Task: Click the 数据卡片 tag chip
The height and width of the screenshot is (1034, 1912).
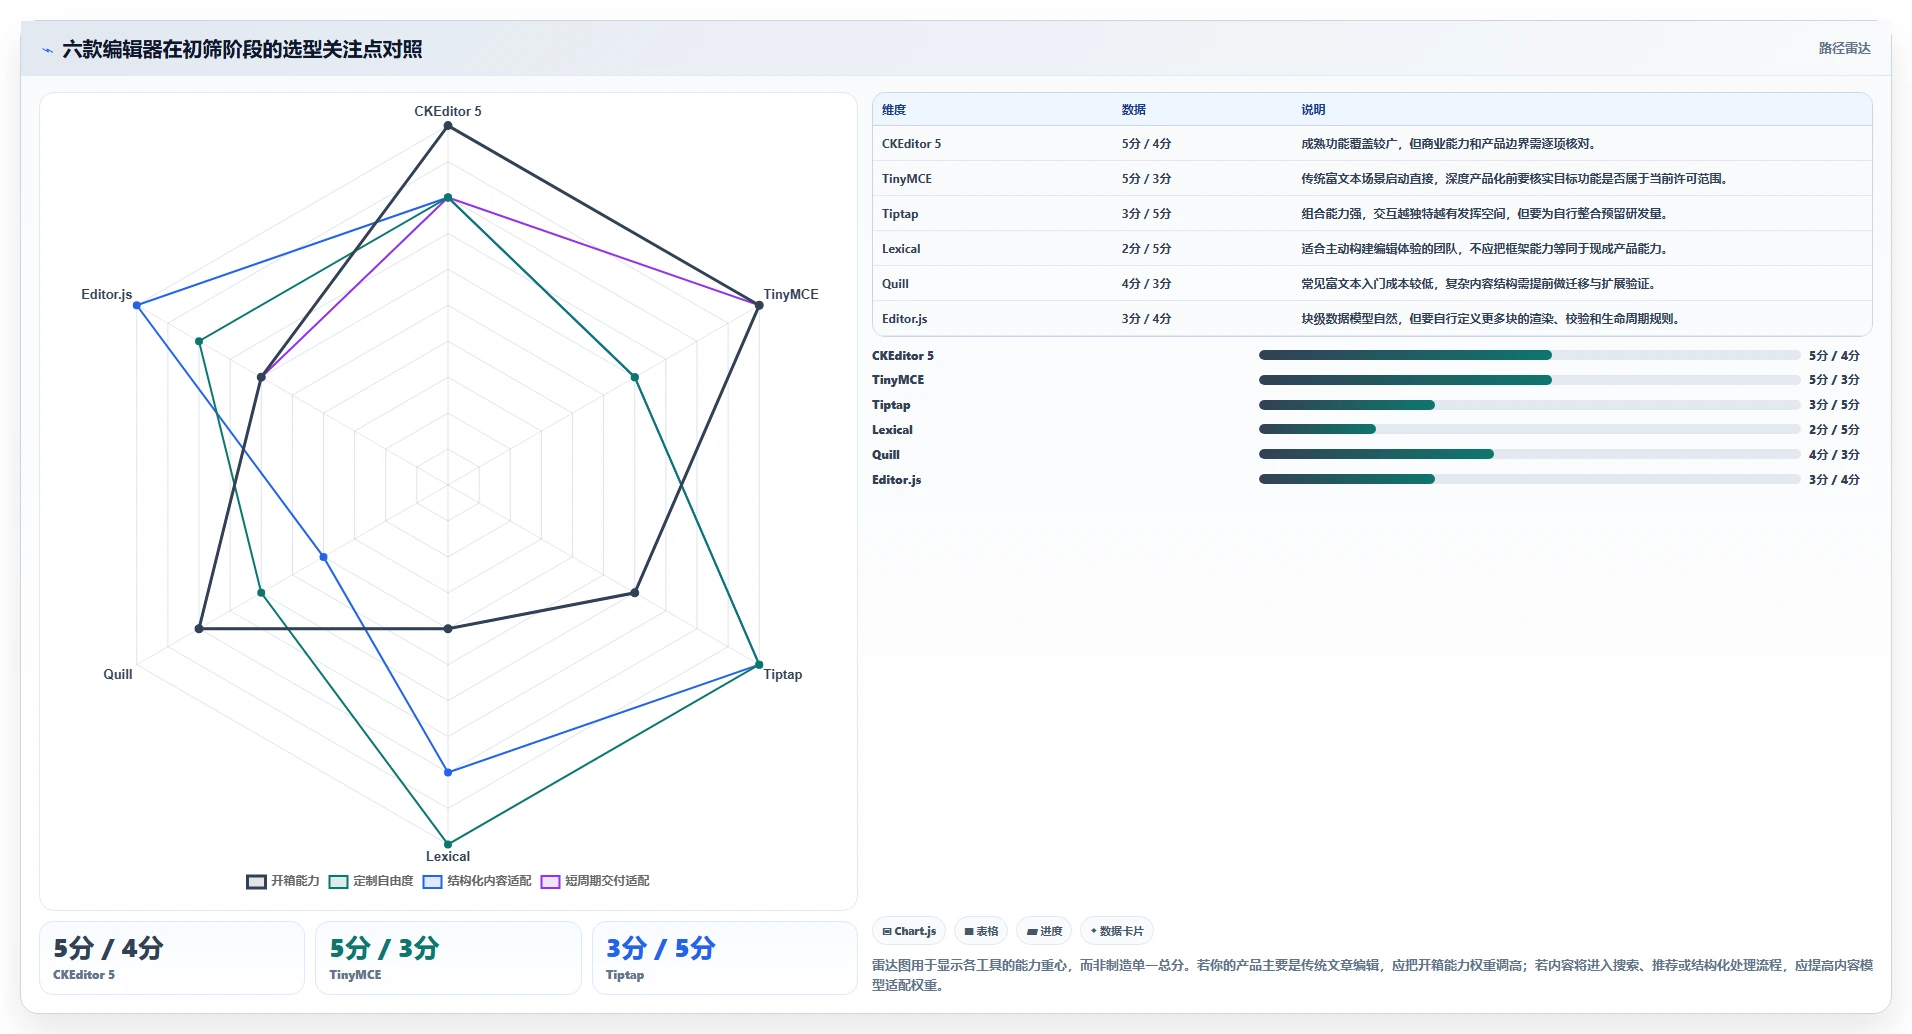Action: pyautogui.click(x=1117, y=931)
